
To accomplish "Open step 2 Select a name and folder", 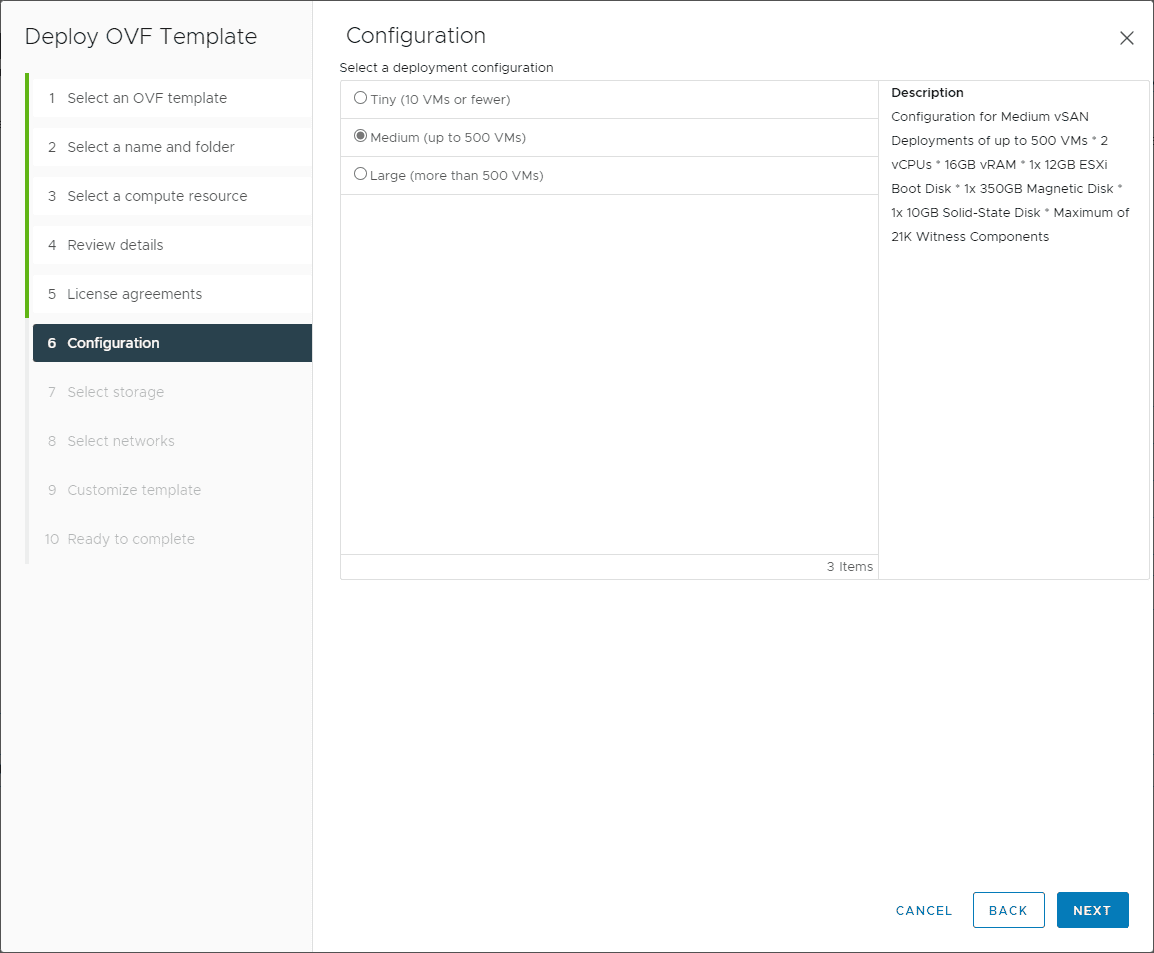I will tap(151, 147).
